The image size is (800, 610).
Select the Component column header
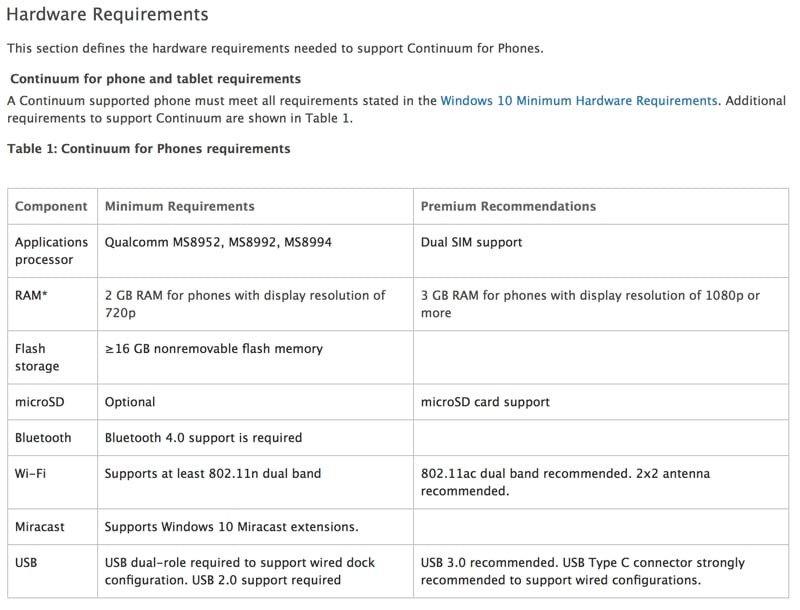[x=51, y=206]
